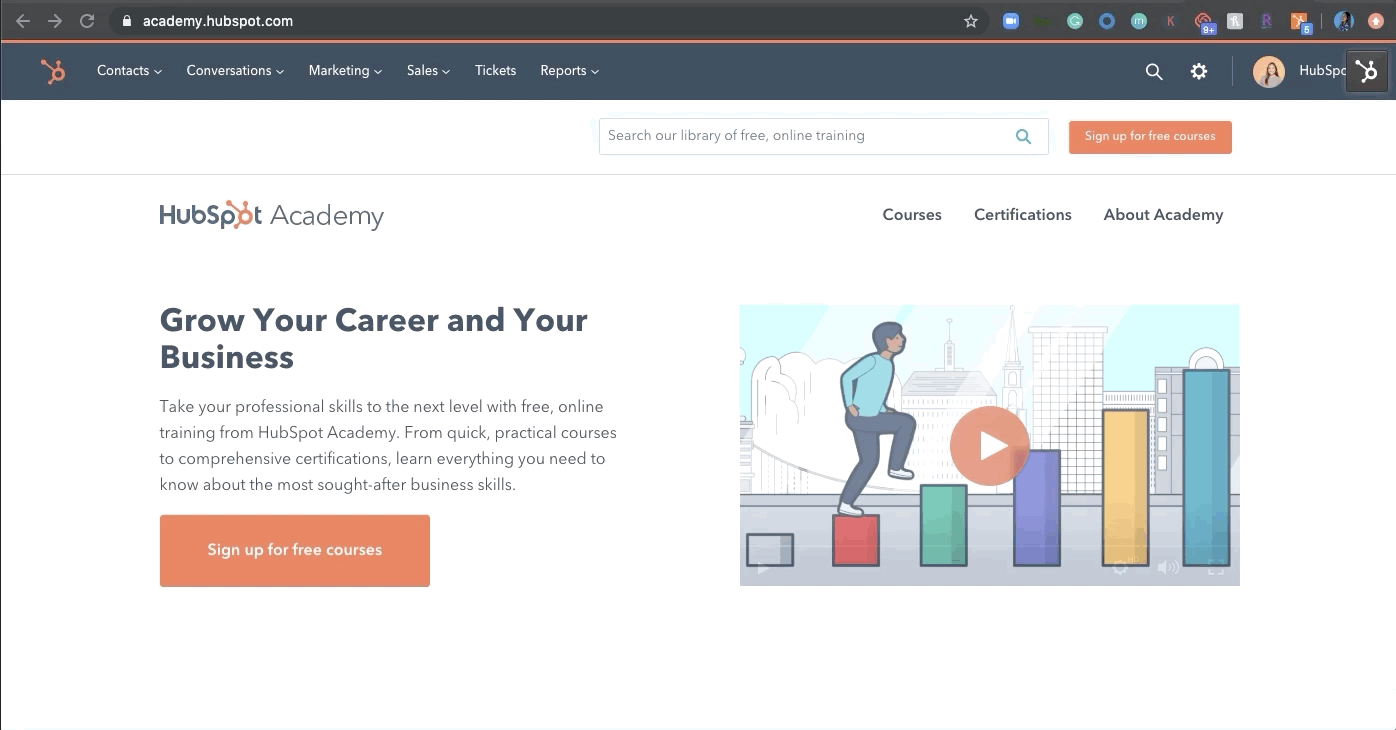The width and height of the screenshot is (1396, 730).
Task: Click the red swirl extension with 9+ badge
Action: (1205, 22)
